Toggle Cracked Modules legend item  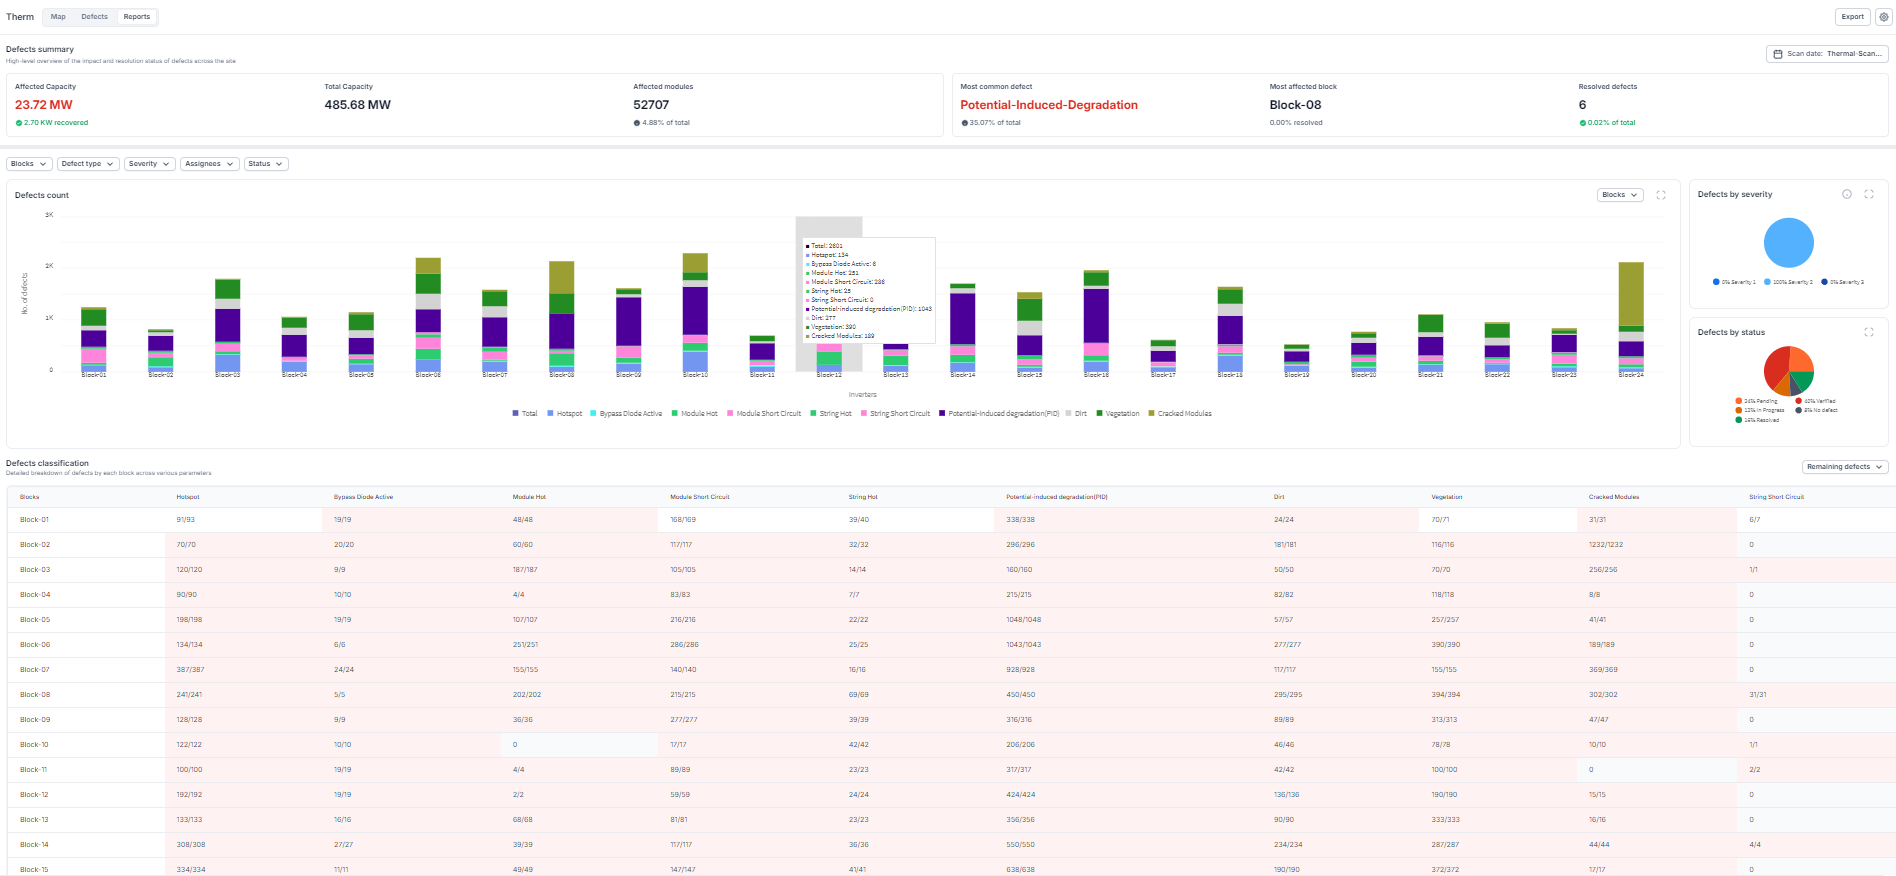click(x=1180, y=413)
